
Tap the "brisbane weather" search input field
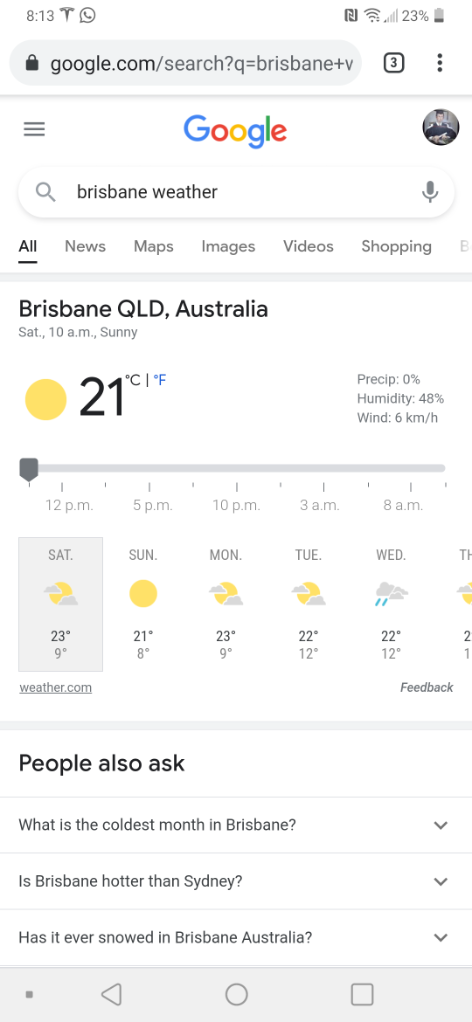pos(236,192)
